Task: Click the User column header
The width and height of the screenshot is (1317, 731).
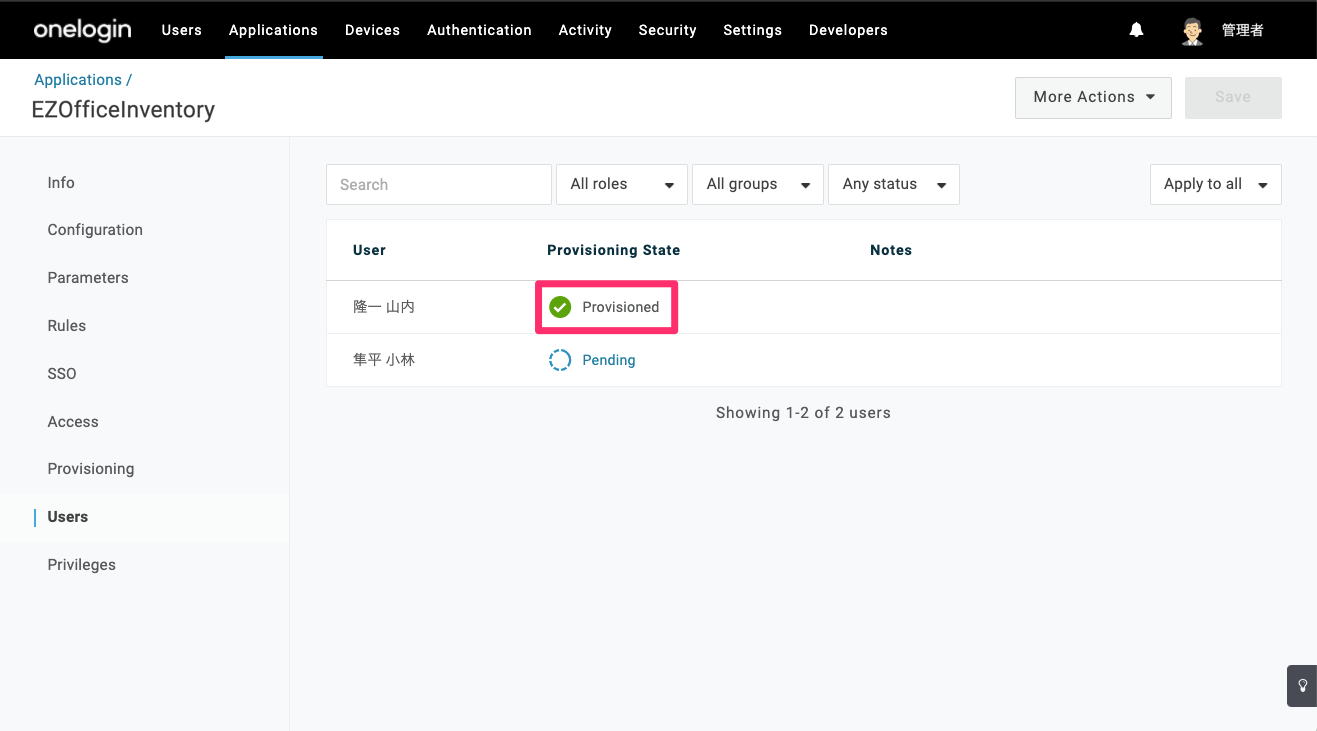Action: point(369,250)
